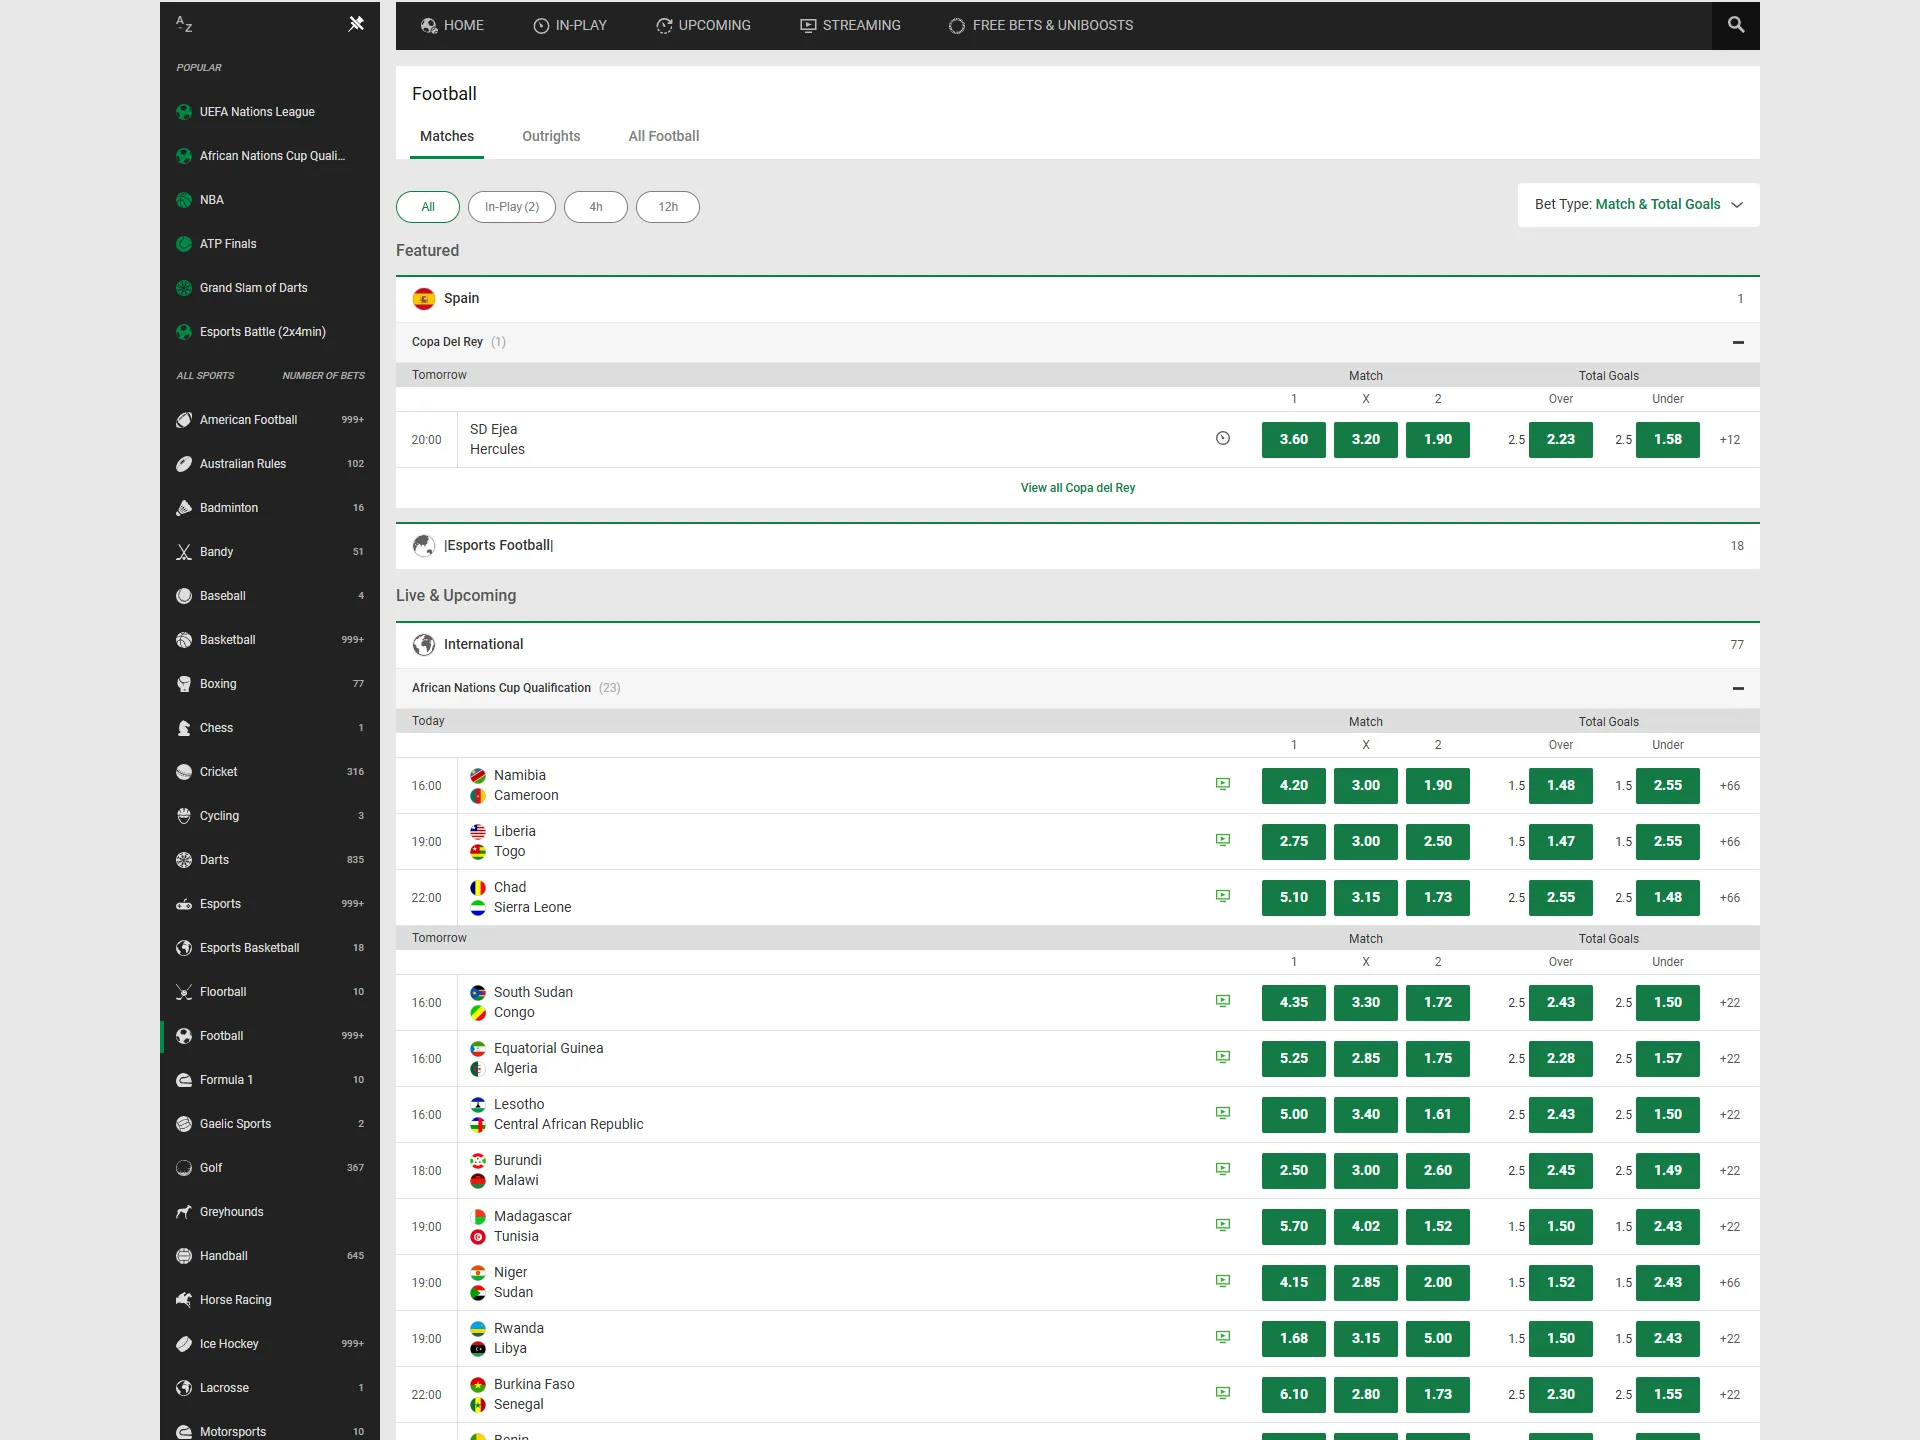Toggle the Copa Del Rey collapse button

pyautogui.click(x=1739, y=342)
